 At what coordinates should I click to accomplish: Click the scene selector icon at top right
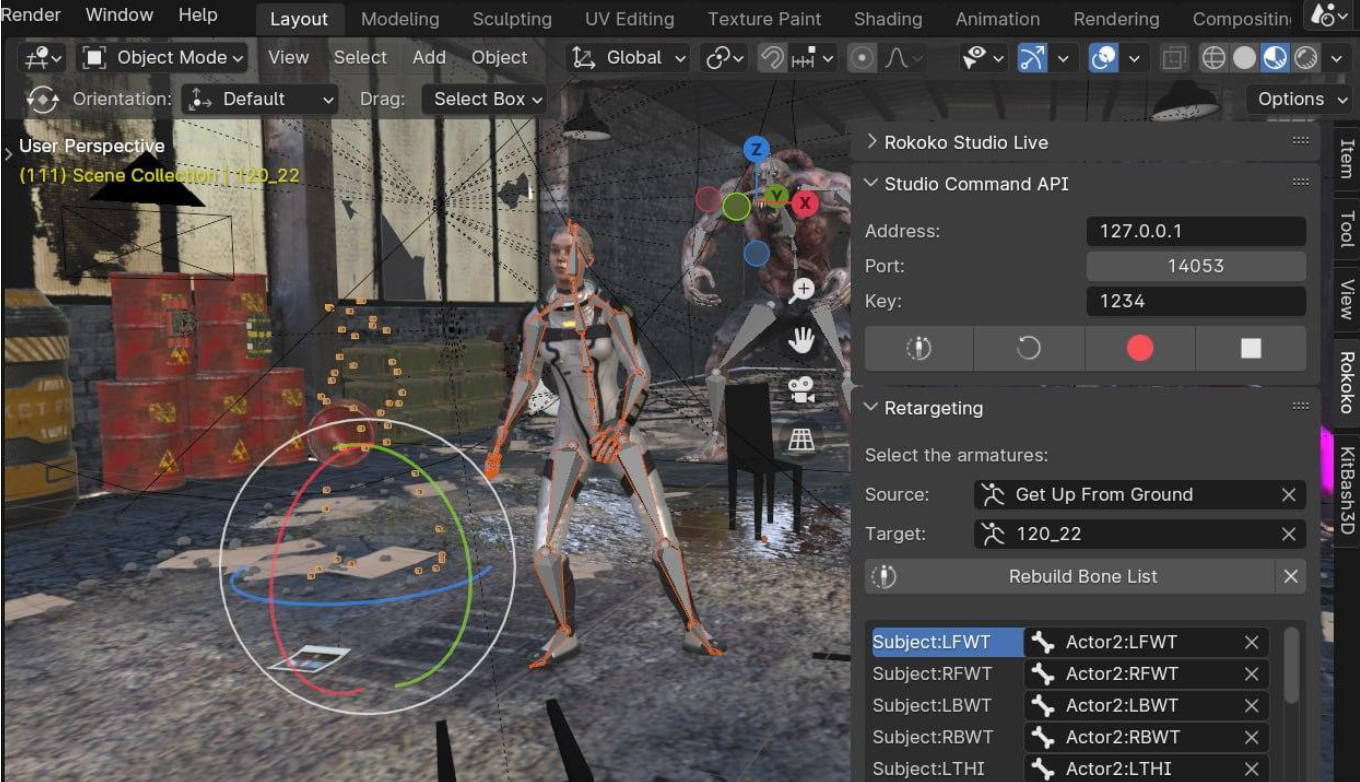click(1328, 15)
